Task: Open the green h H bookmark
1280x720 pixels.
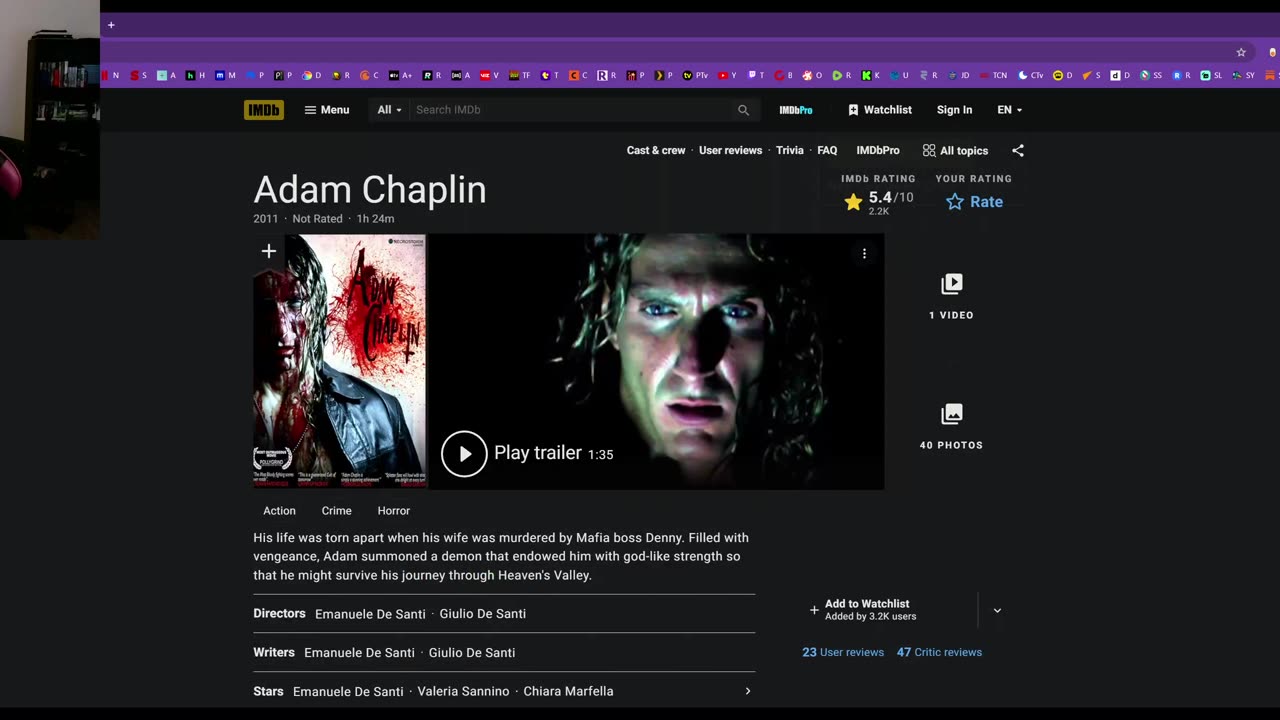Action: tap(196, 75)
